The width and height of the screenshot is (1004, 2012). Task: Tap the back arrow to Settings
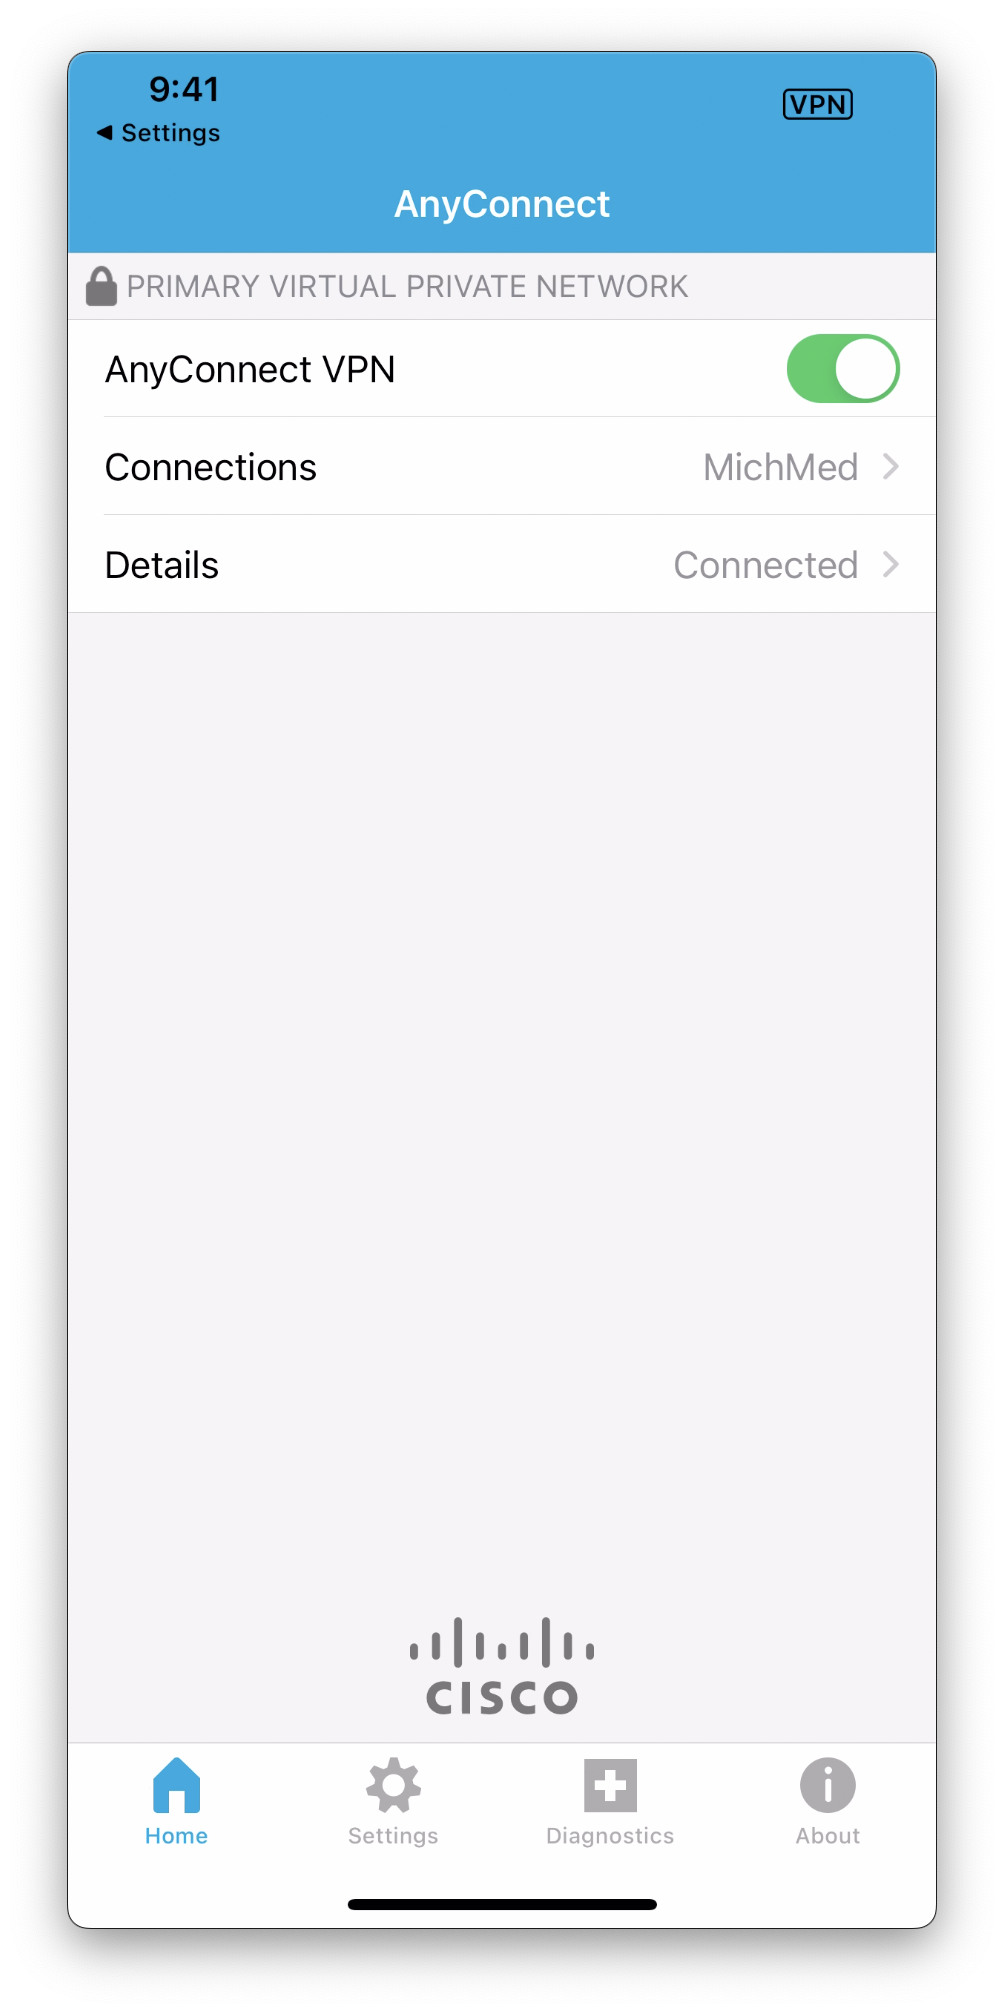104,132
